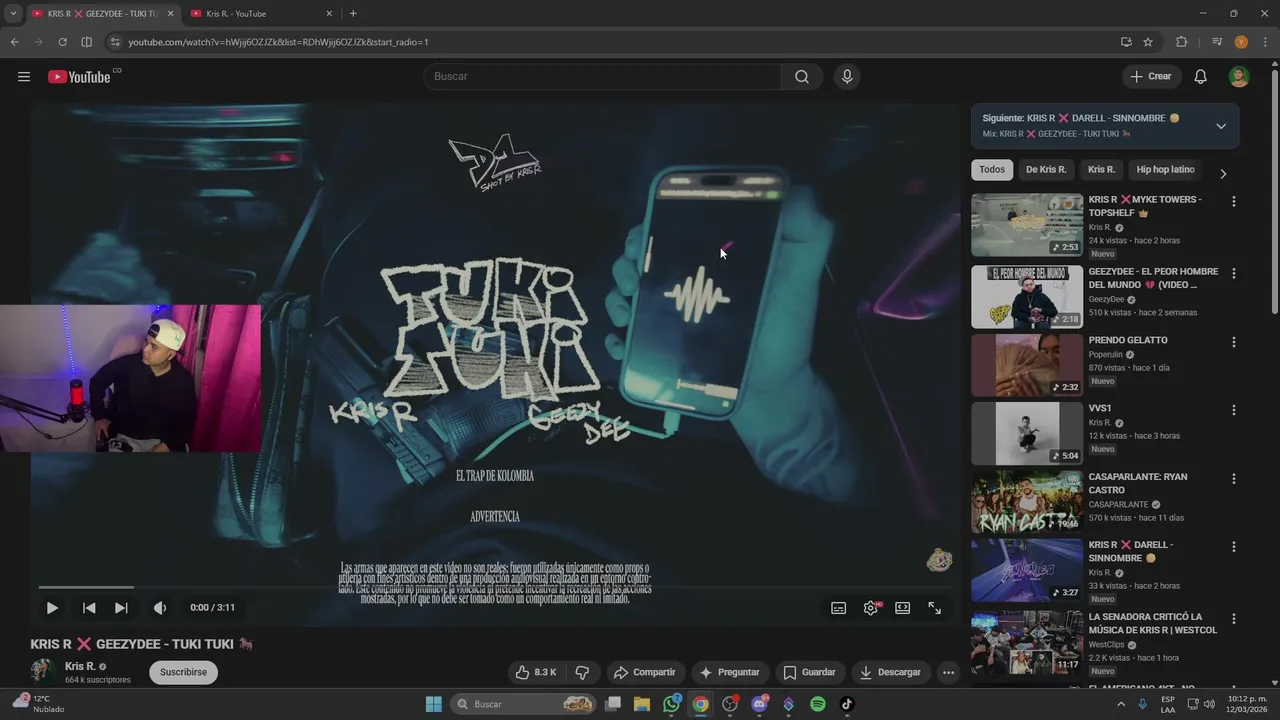Open options for KRIS R MYKE TOWERS TOPSHELF
1280x720 pixels.
point(1233,201)
